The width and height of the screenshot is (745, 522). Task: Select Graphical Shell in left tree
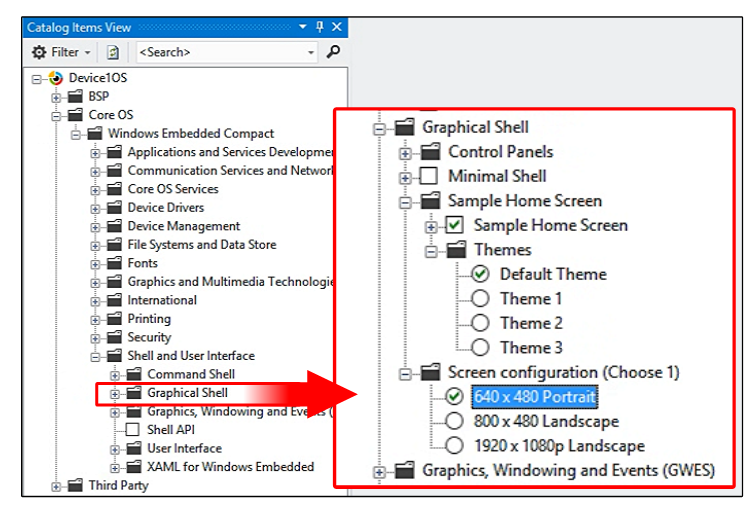tap(187, 393)
